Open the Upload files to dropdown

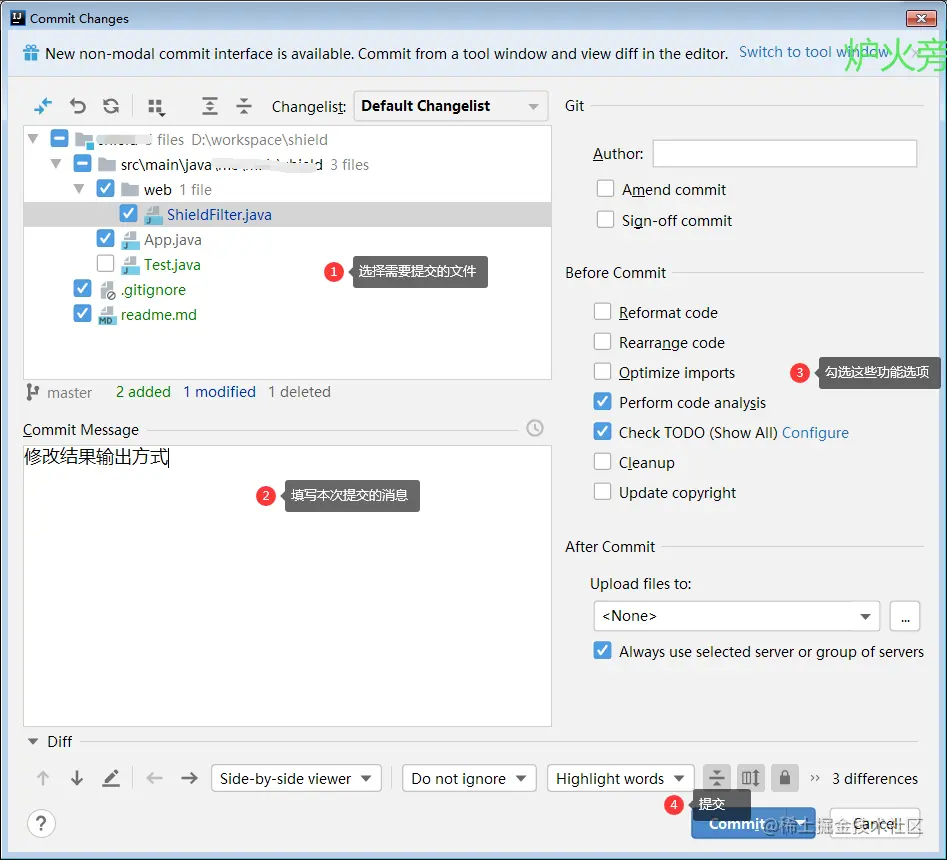tap(736, 616)
